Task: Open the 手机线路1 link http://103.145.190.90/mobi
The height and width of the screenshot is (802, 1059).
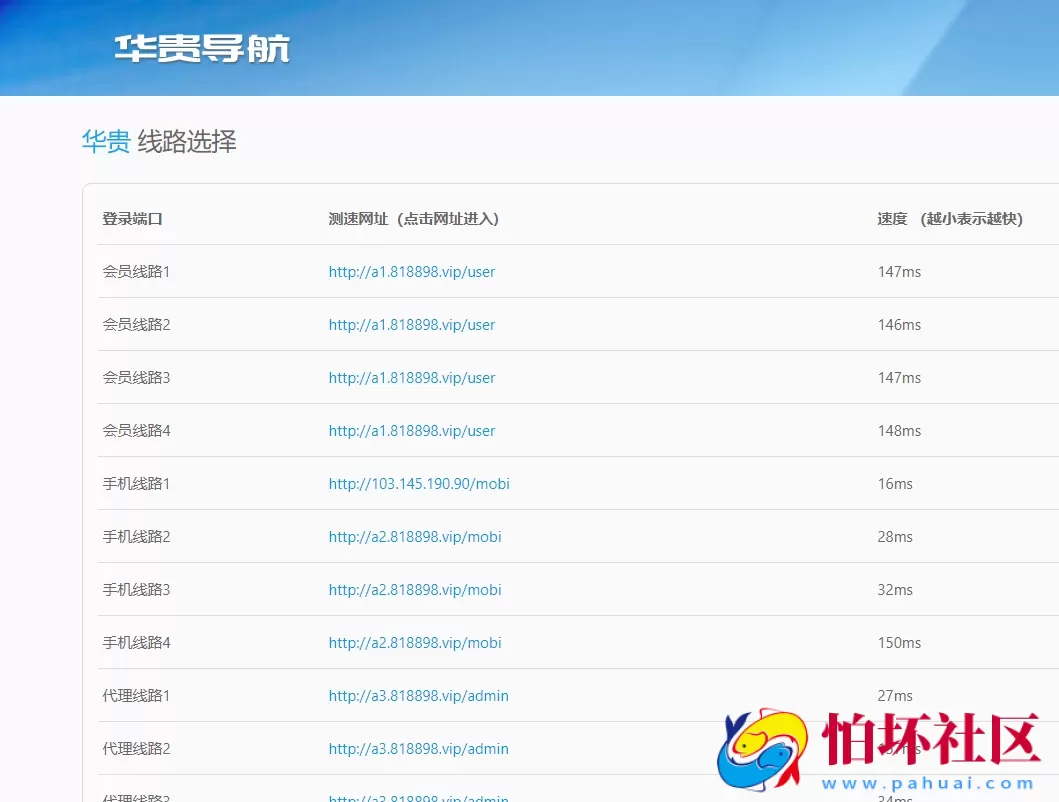Action: pyautogui.click(x=419, y=484)
